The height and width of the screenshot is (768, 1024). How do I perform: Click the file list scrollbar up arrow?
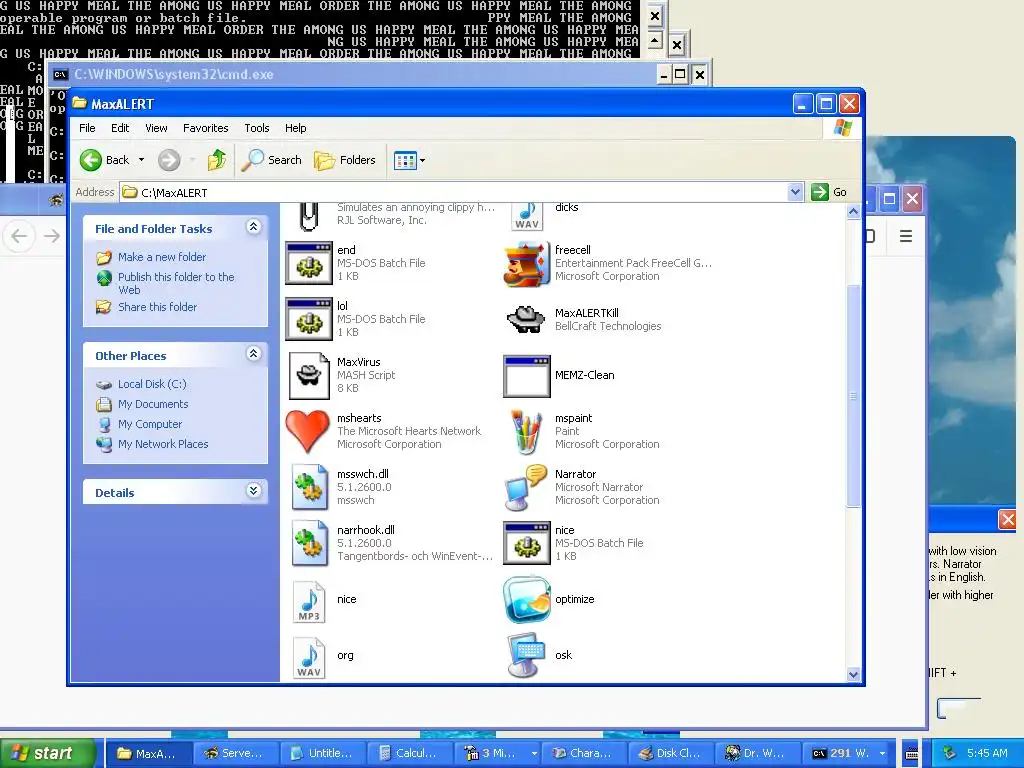[x=853, y=212]
